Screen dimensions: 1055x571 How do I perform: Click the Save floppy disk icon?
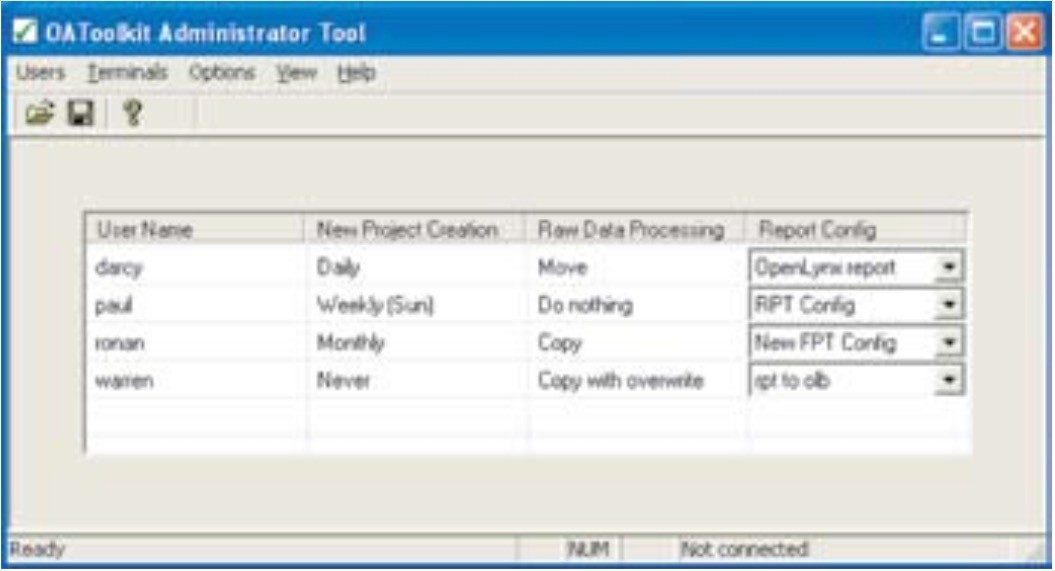tap(81, 112)
